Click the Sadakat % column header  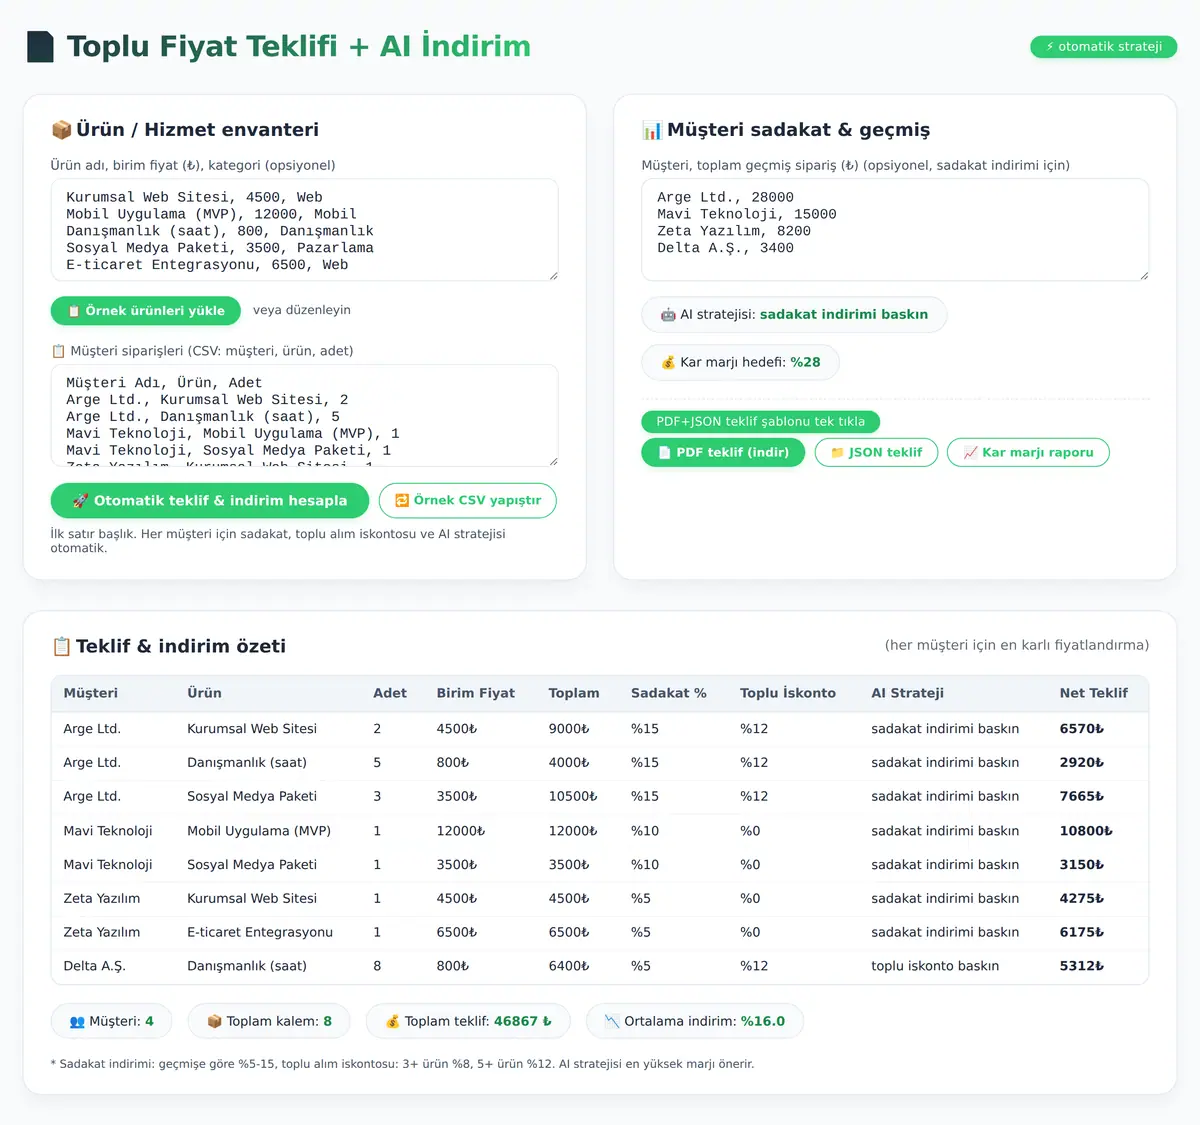coord(669,693)
